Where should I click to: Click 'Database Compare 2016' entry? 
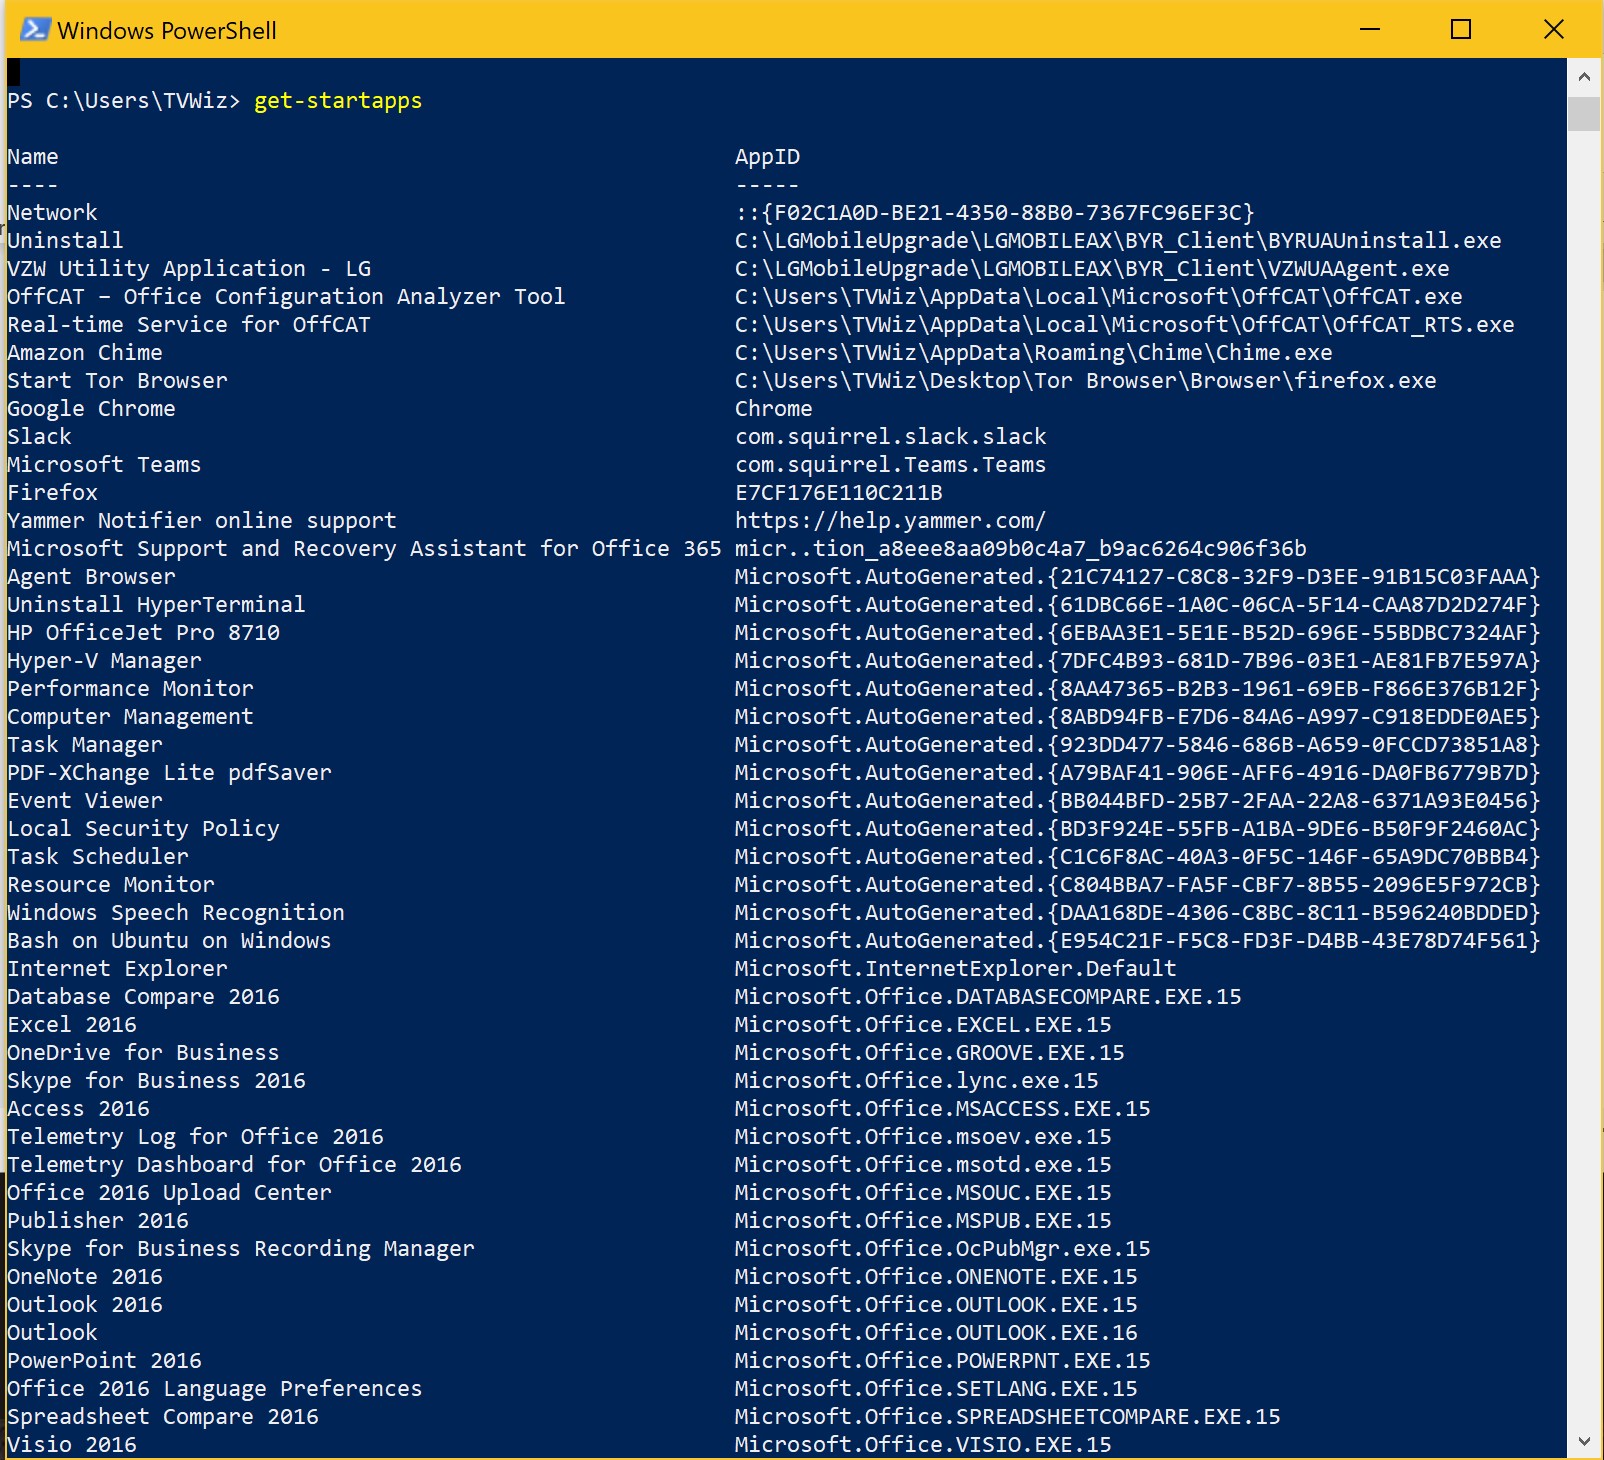point(143,997)
